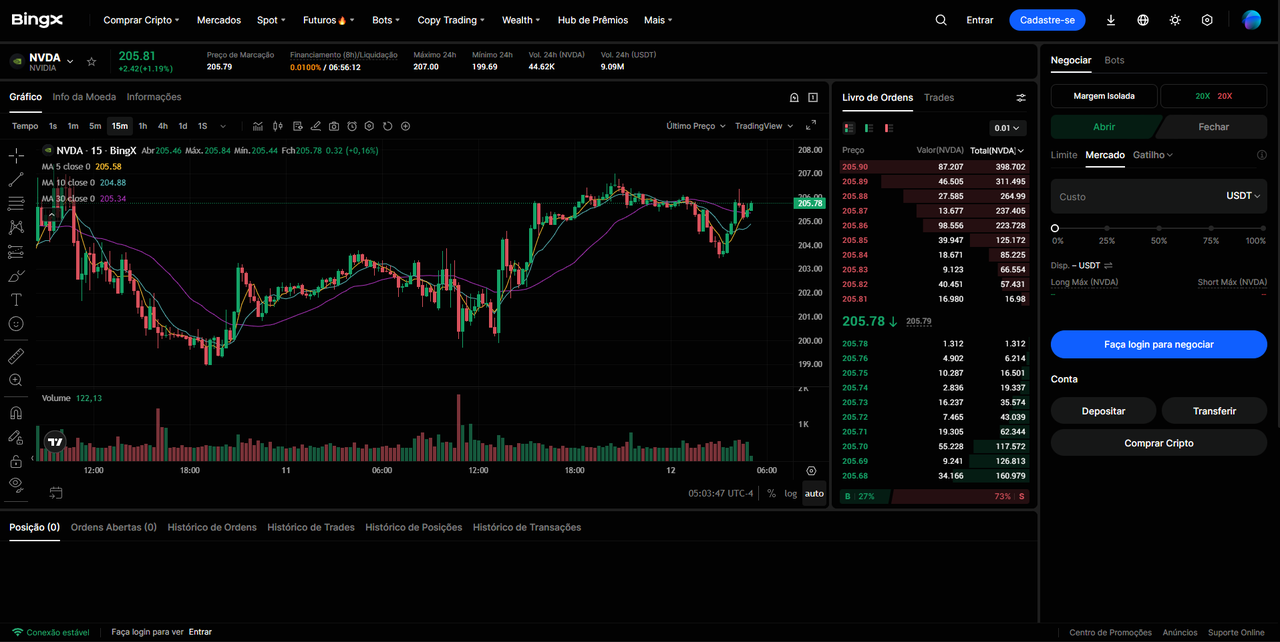The height and width of the screenshot is (642, 1280).
Task: Switch to the Trades tab
Action: 939,97
